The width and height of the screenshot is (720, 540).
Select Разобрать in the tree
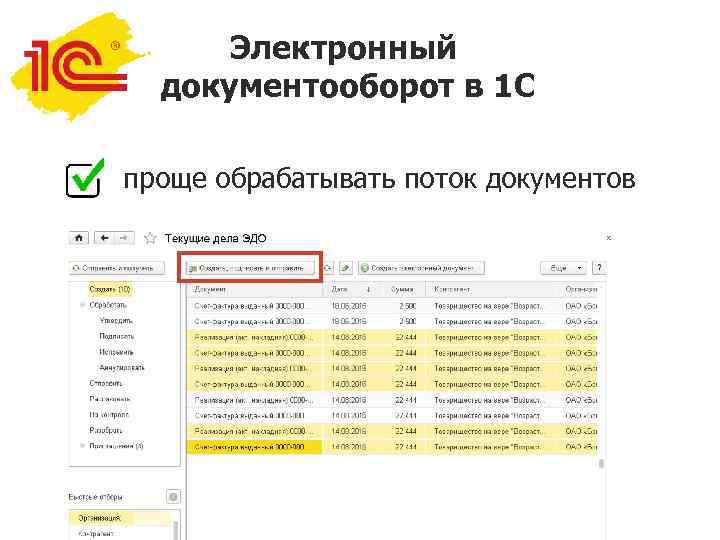click(x=106, y=430)
